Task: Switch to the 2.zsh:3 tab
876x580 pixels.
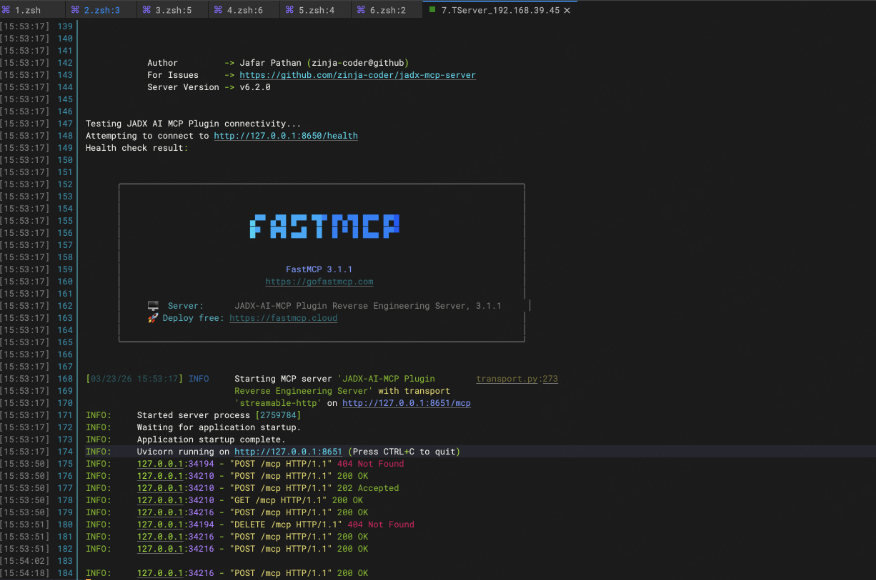Action: click(x=102, y=10)
